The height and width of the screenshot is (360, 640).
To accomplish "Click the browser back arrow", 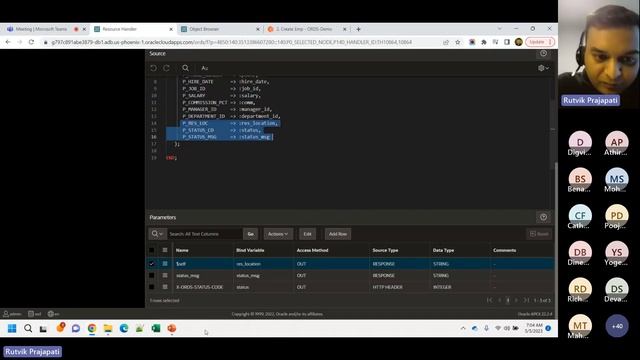I will (8, 42).
